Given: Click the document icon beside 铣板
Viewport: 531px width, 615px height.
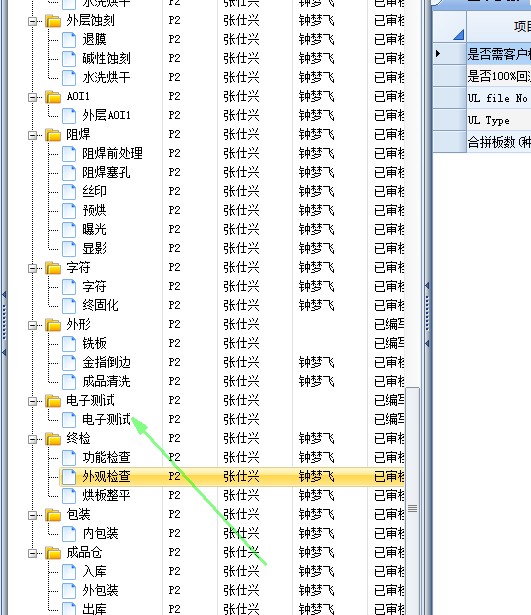Looking at the screenshot, I should pos(69,344).
